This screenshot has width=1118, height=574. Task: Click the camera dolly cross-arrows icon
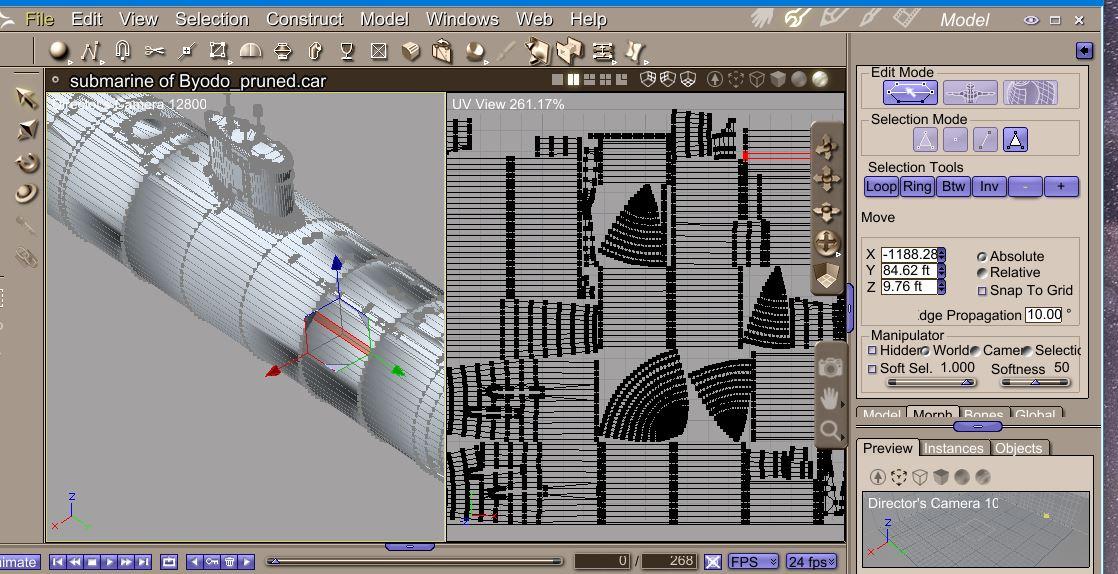point(826,148)
